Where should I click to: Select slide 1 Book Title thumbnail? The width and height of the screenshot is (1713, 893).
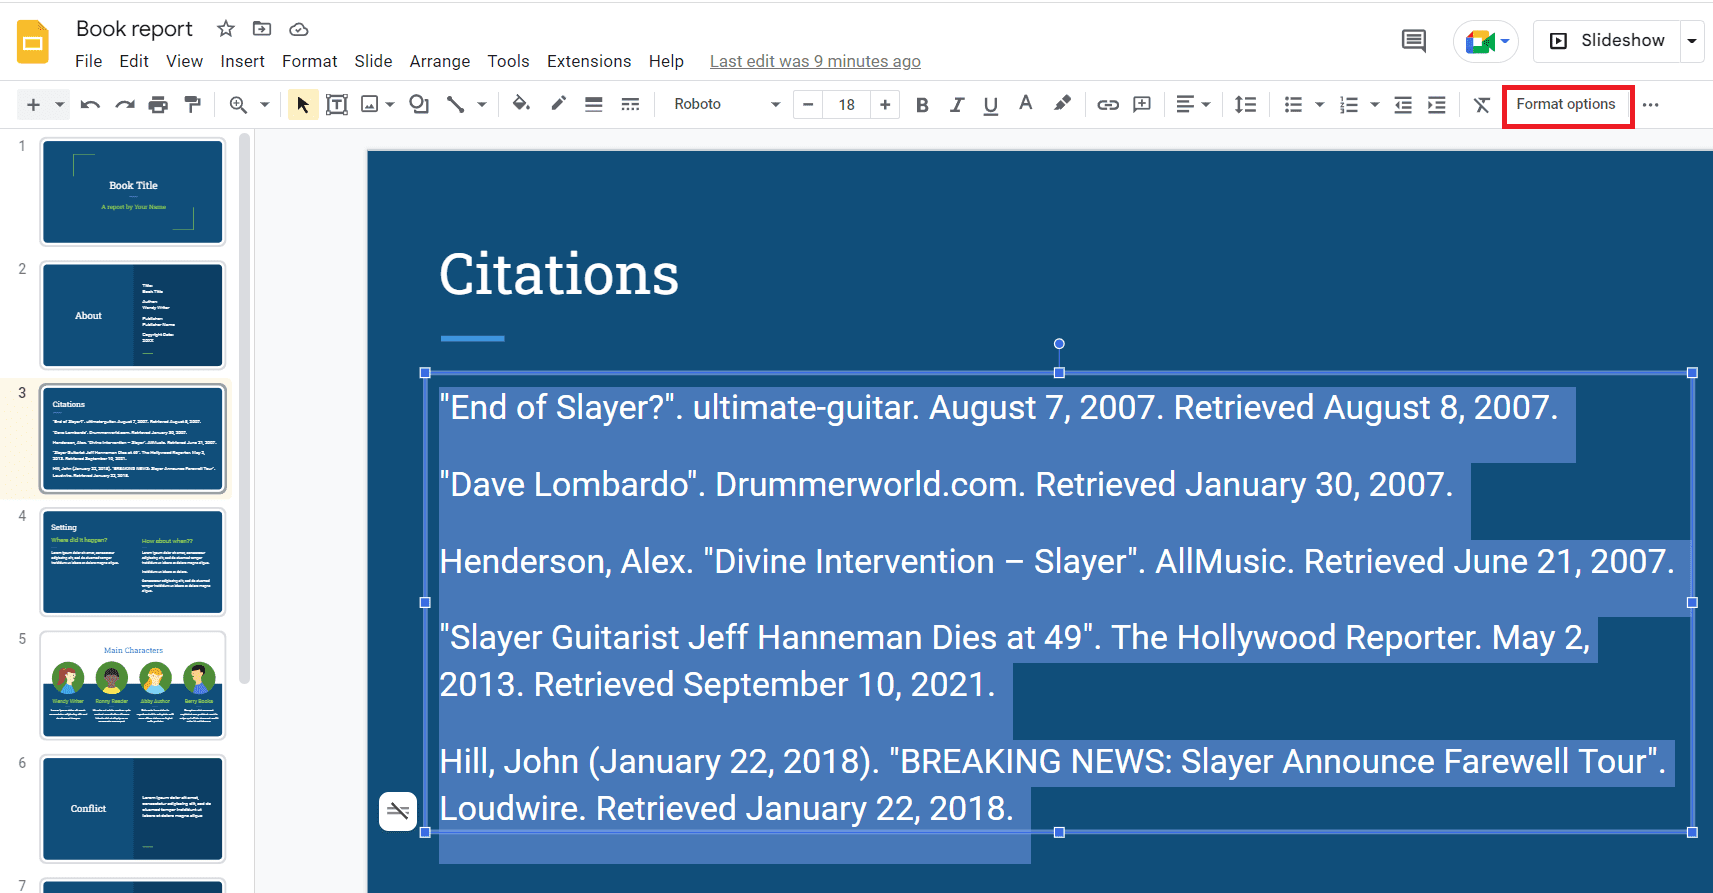(133, 192)
